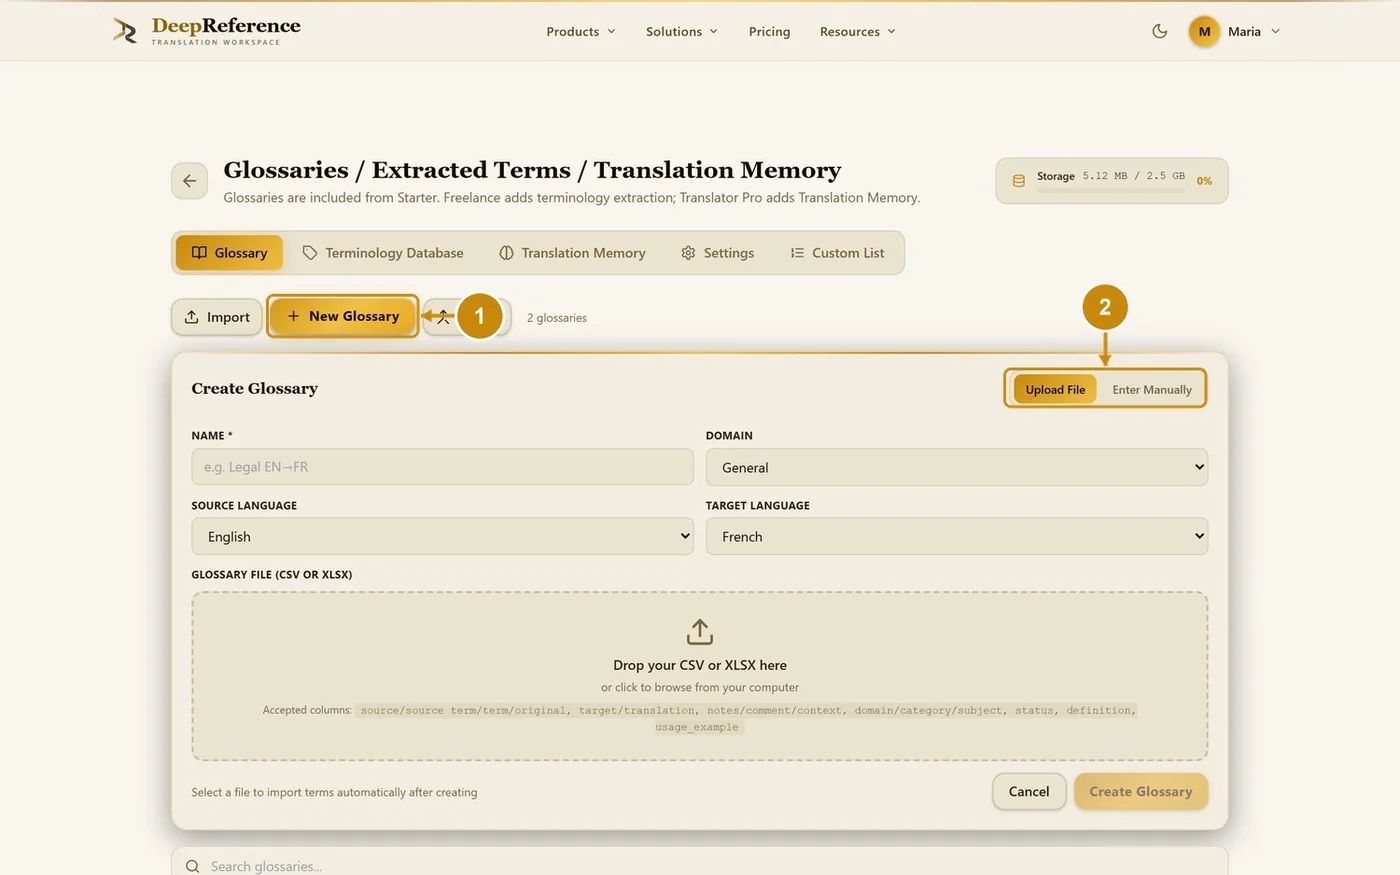Click the Settings gear tab icon
Screen dimensions: 1400x875
click(688, 253)
